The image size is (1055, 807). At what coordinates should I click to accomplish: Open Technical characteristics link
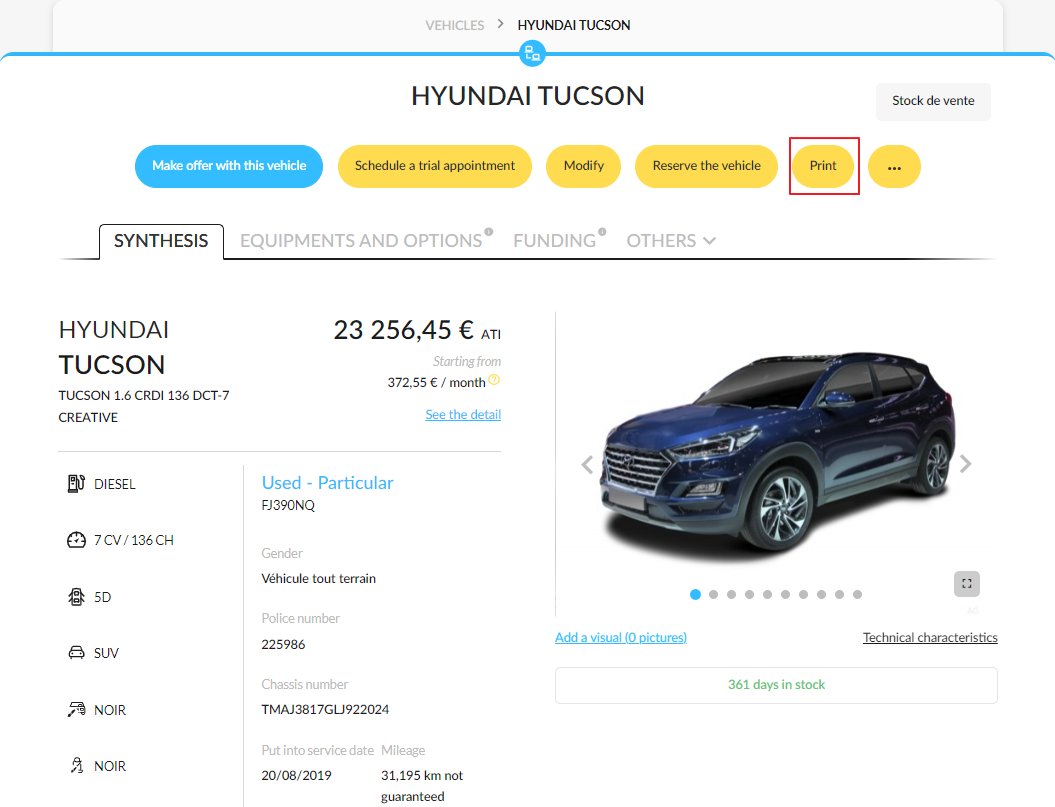[x=930, y=637]
